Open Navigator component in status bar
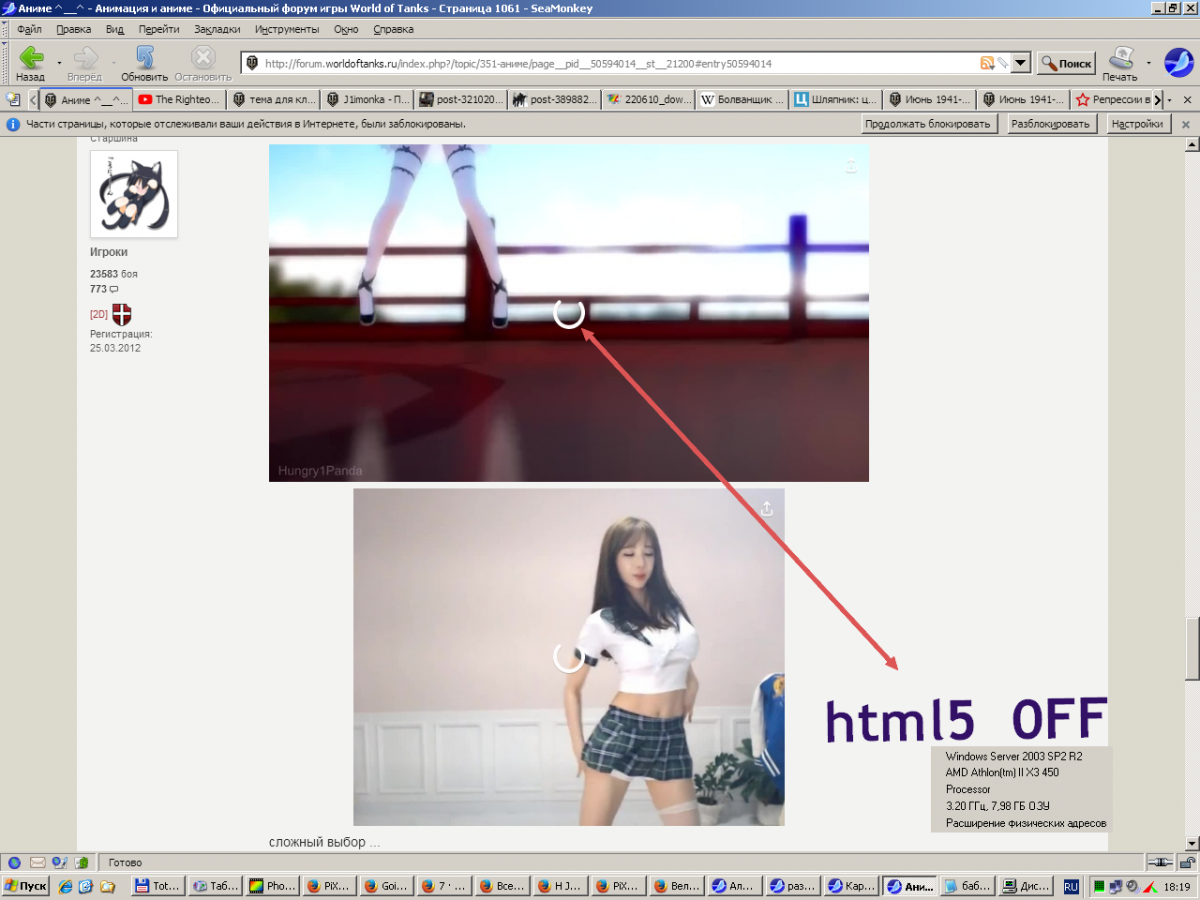The height and width of the screenshot is (900, 1200). tap(14, 862)
